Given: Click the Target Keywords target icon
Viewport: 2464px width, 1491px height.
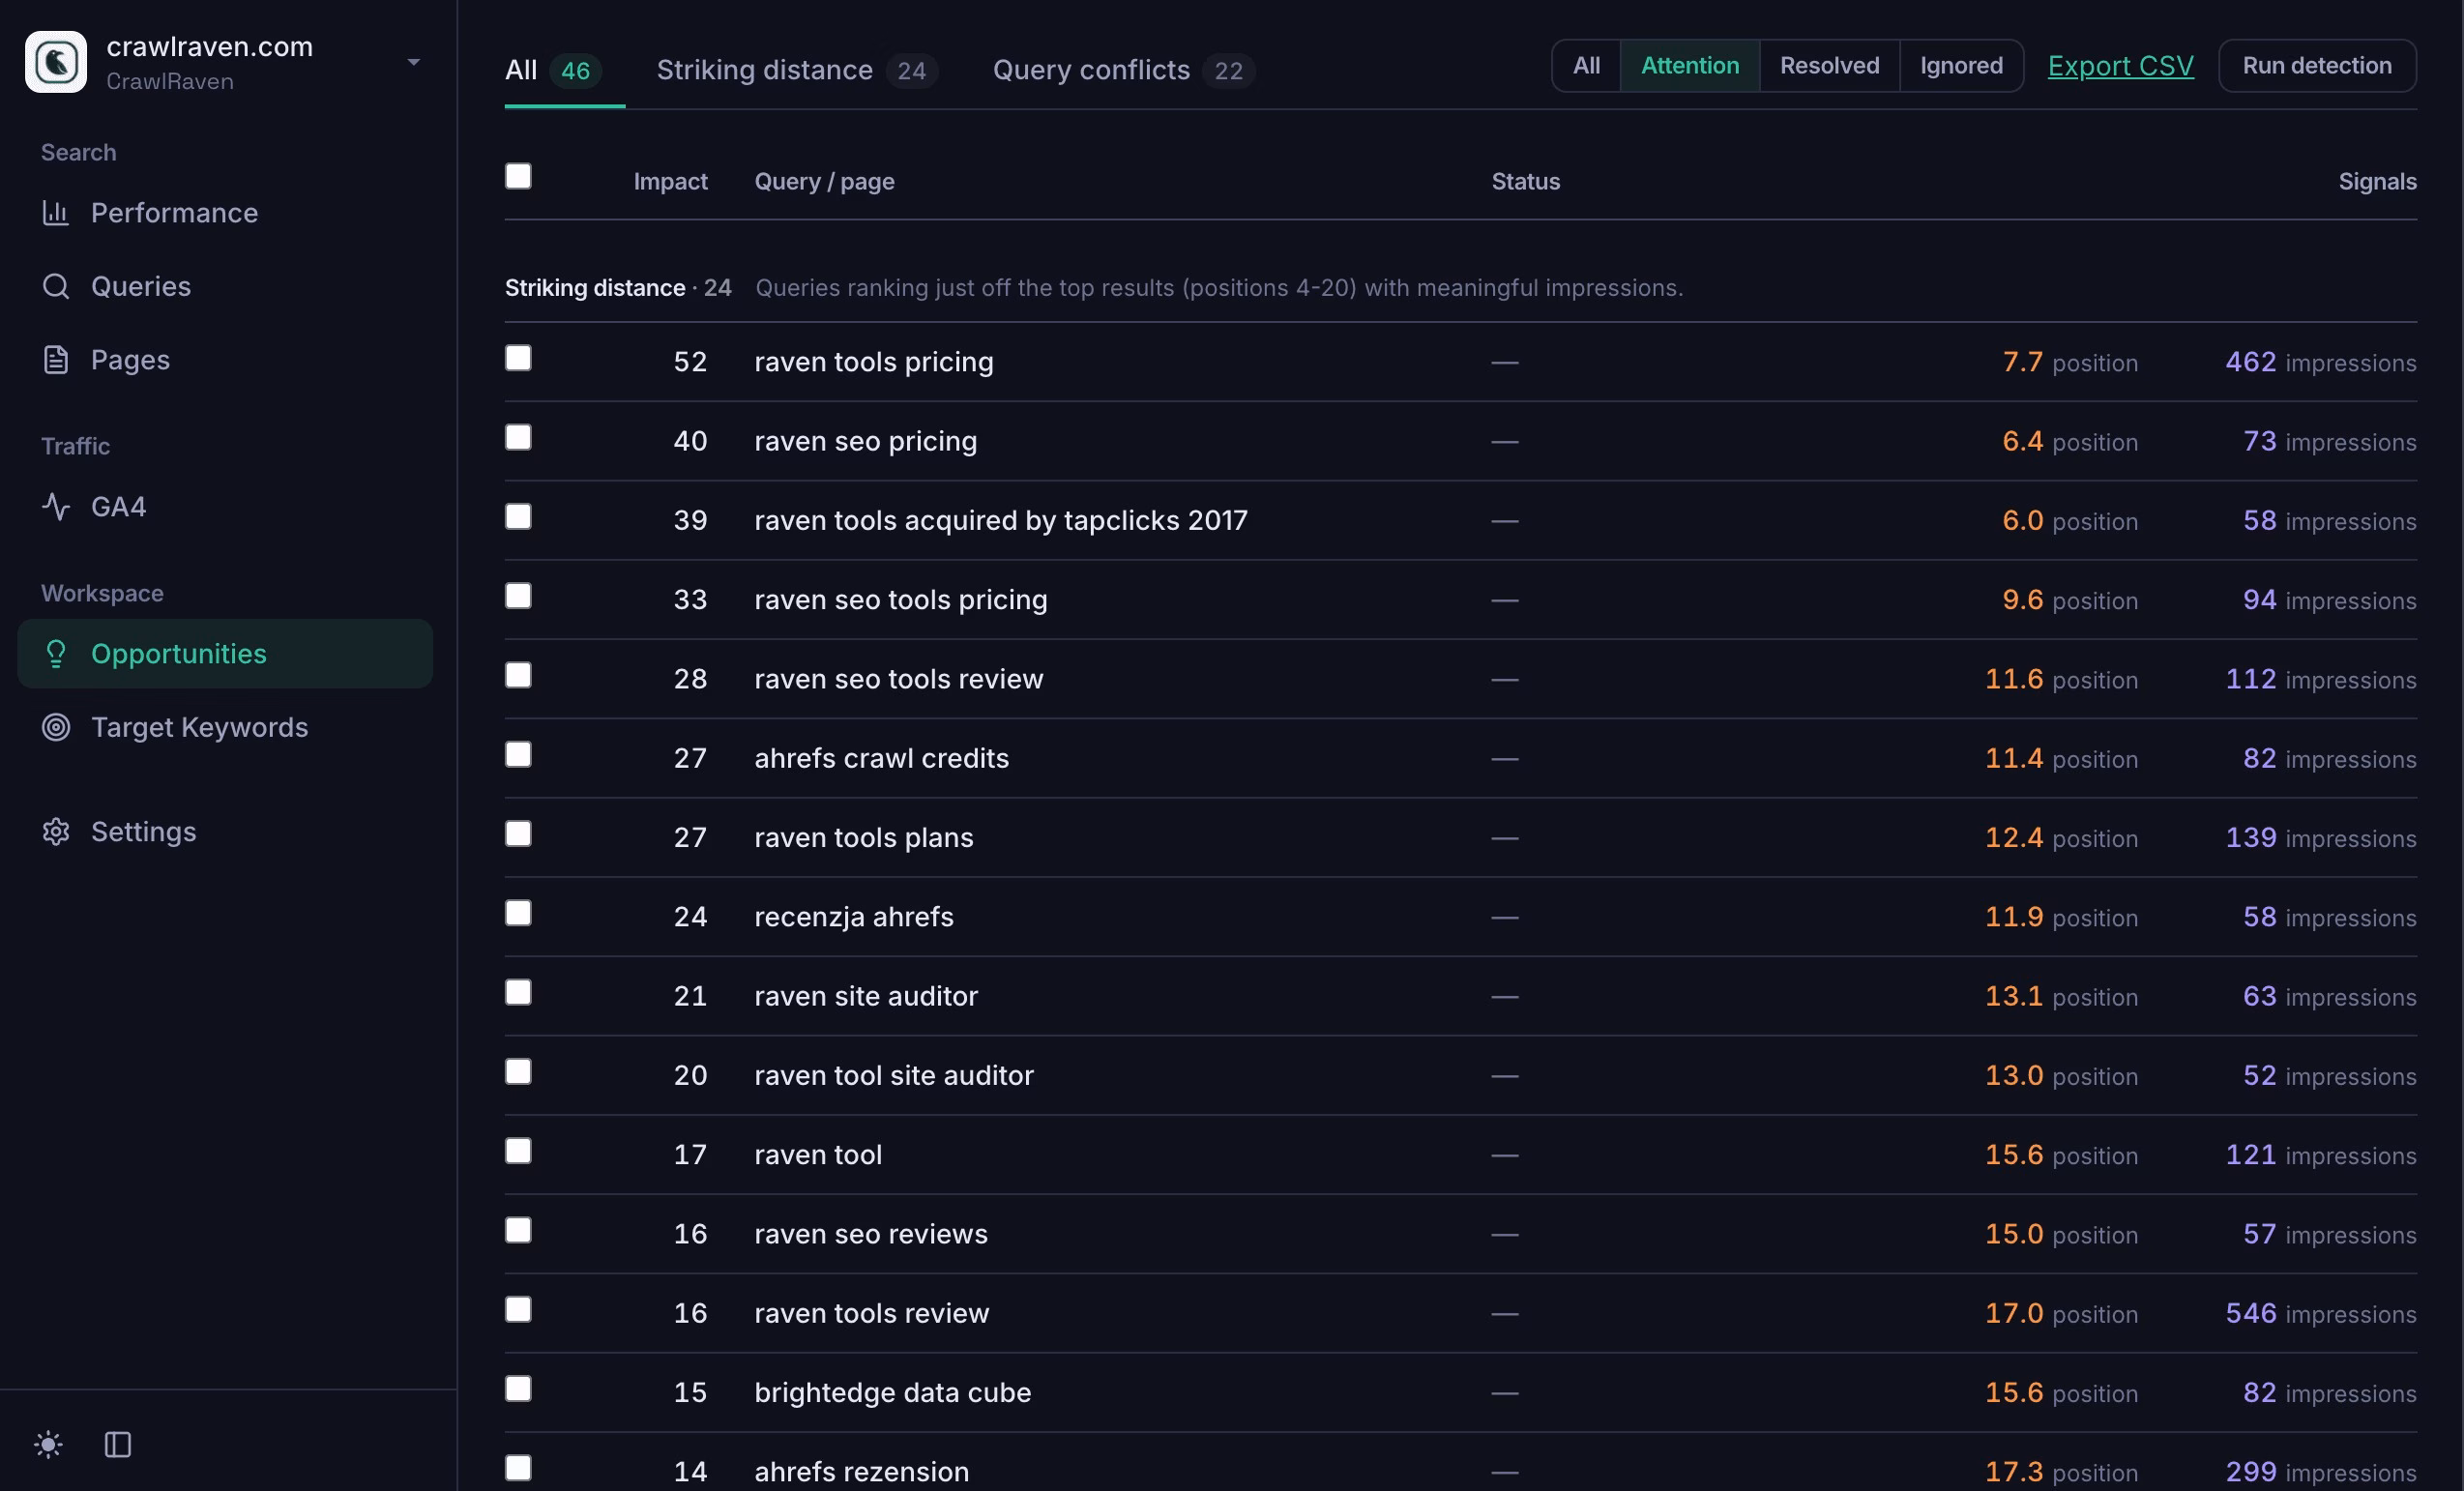Looking at the screenshot, I should pyautogui.click(x=56, y=727).
